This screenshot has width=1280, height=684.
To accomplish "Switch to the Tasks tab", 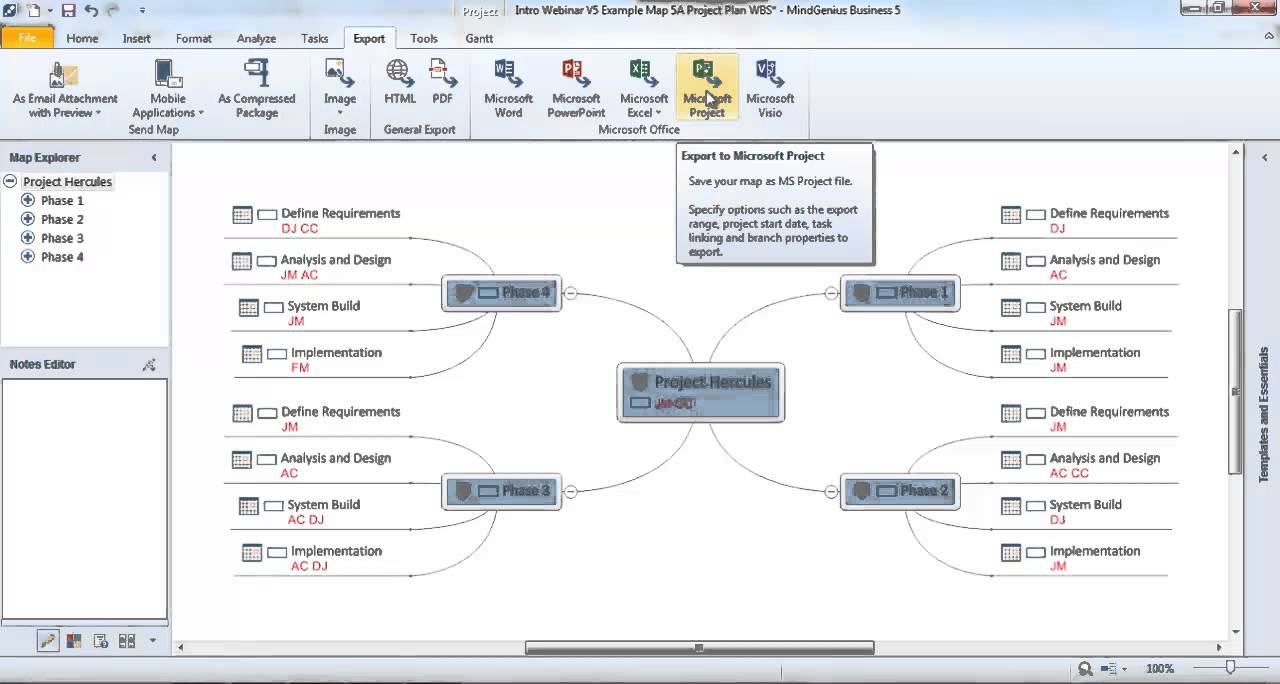I will [x=314, y=38].
